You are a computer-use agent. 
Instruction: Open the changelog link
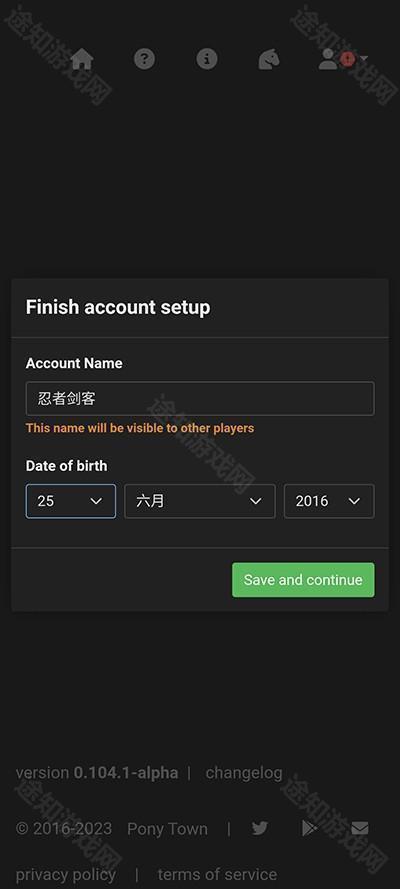[x=244, y=773]
